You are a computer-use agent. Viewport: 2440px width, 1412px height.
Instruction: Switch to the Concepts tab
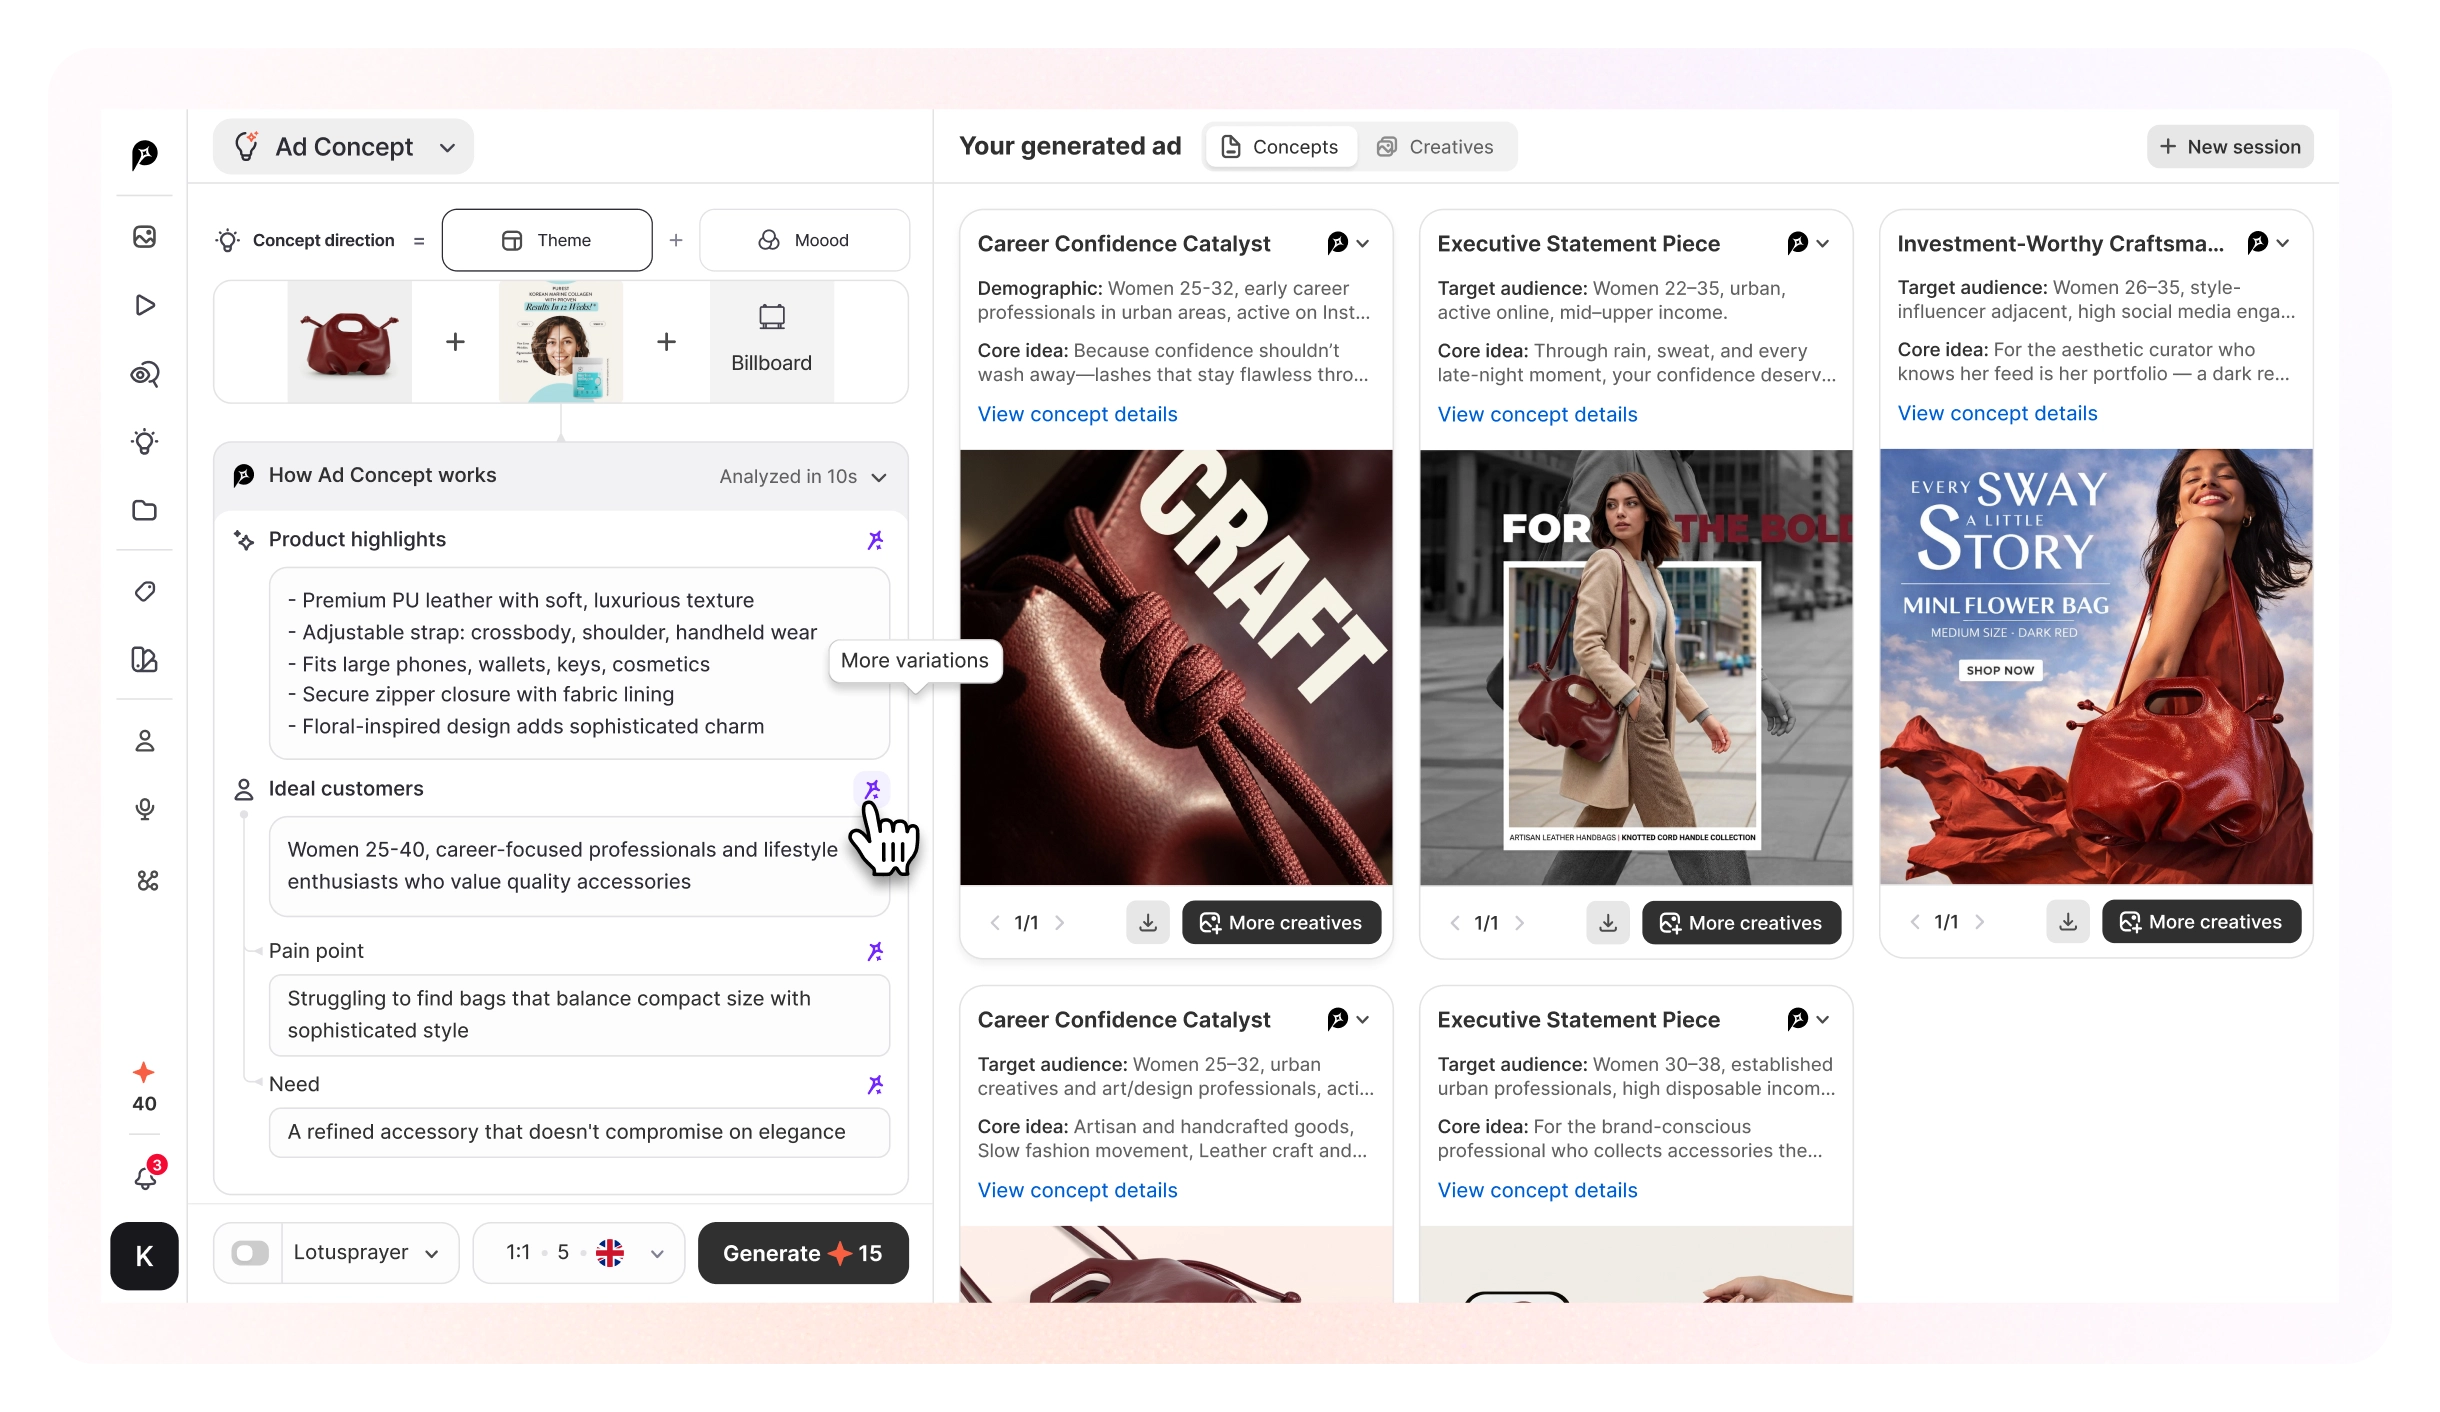(x=1281, y=147)
